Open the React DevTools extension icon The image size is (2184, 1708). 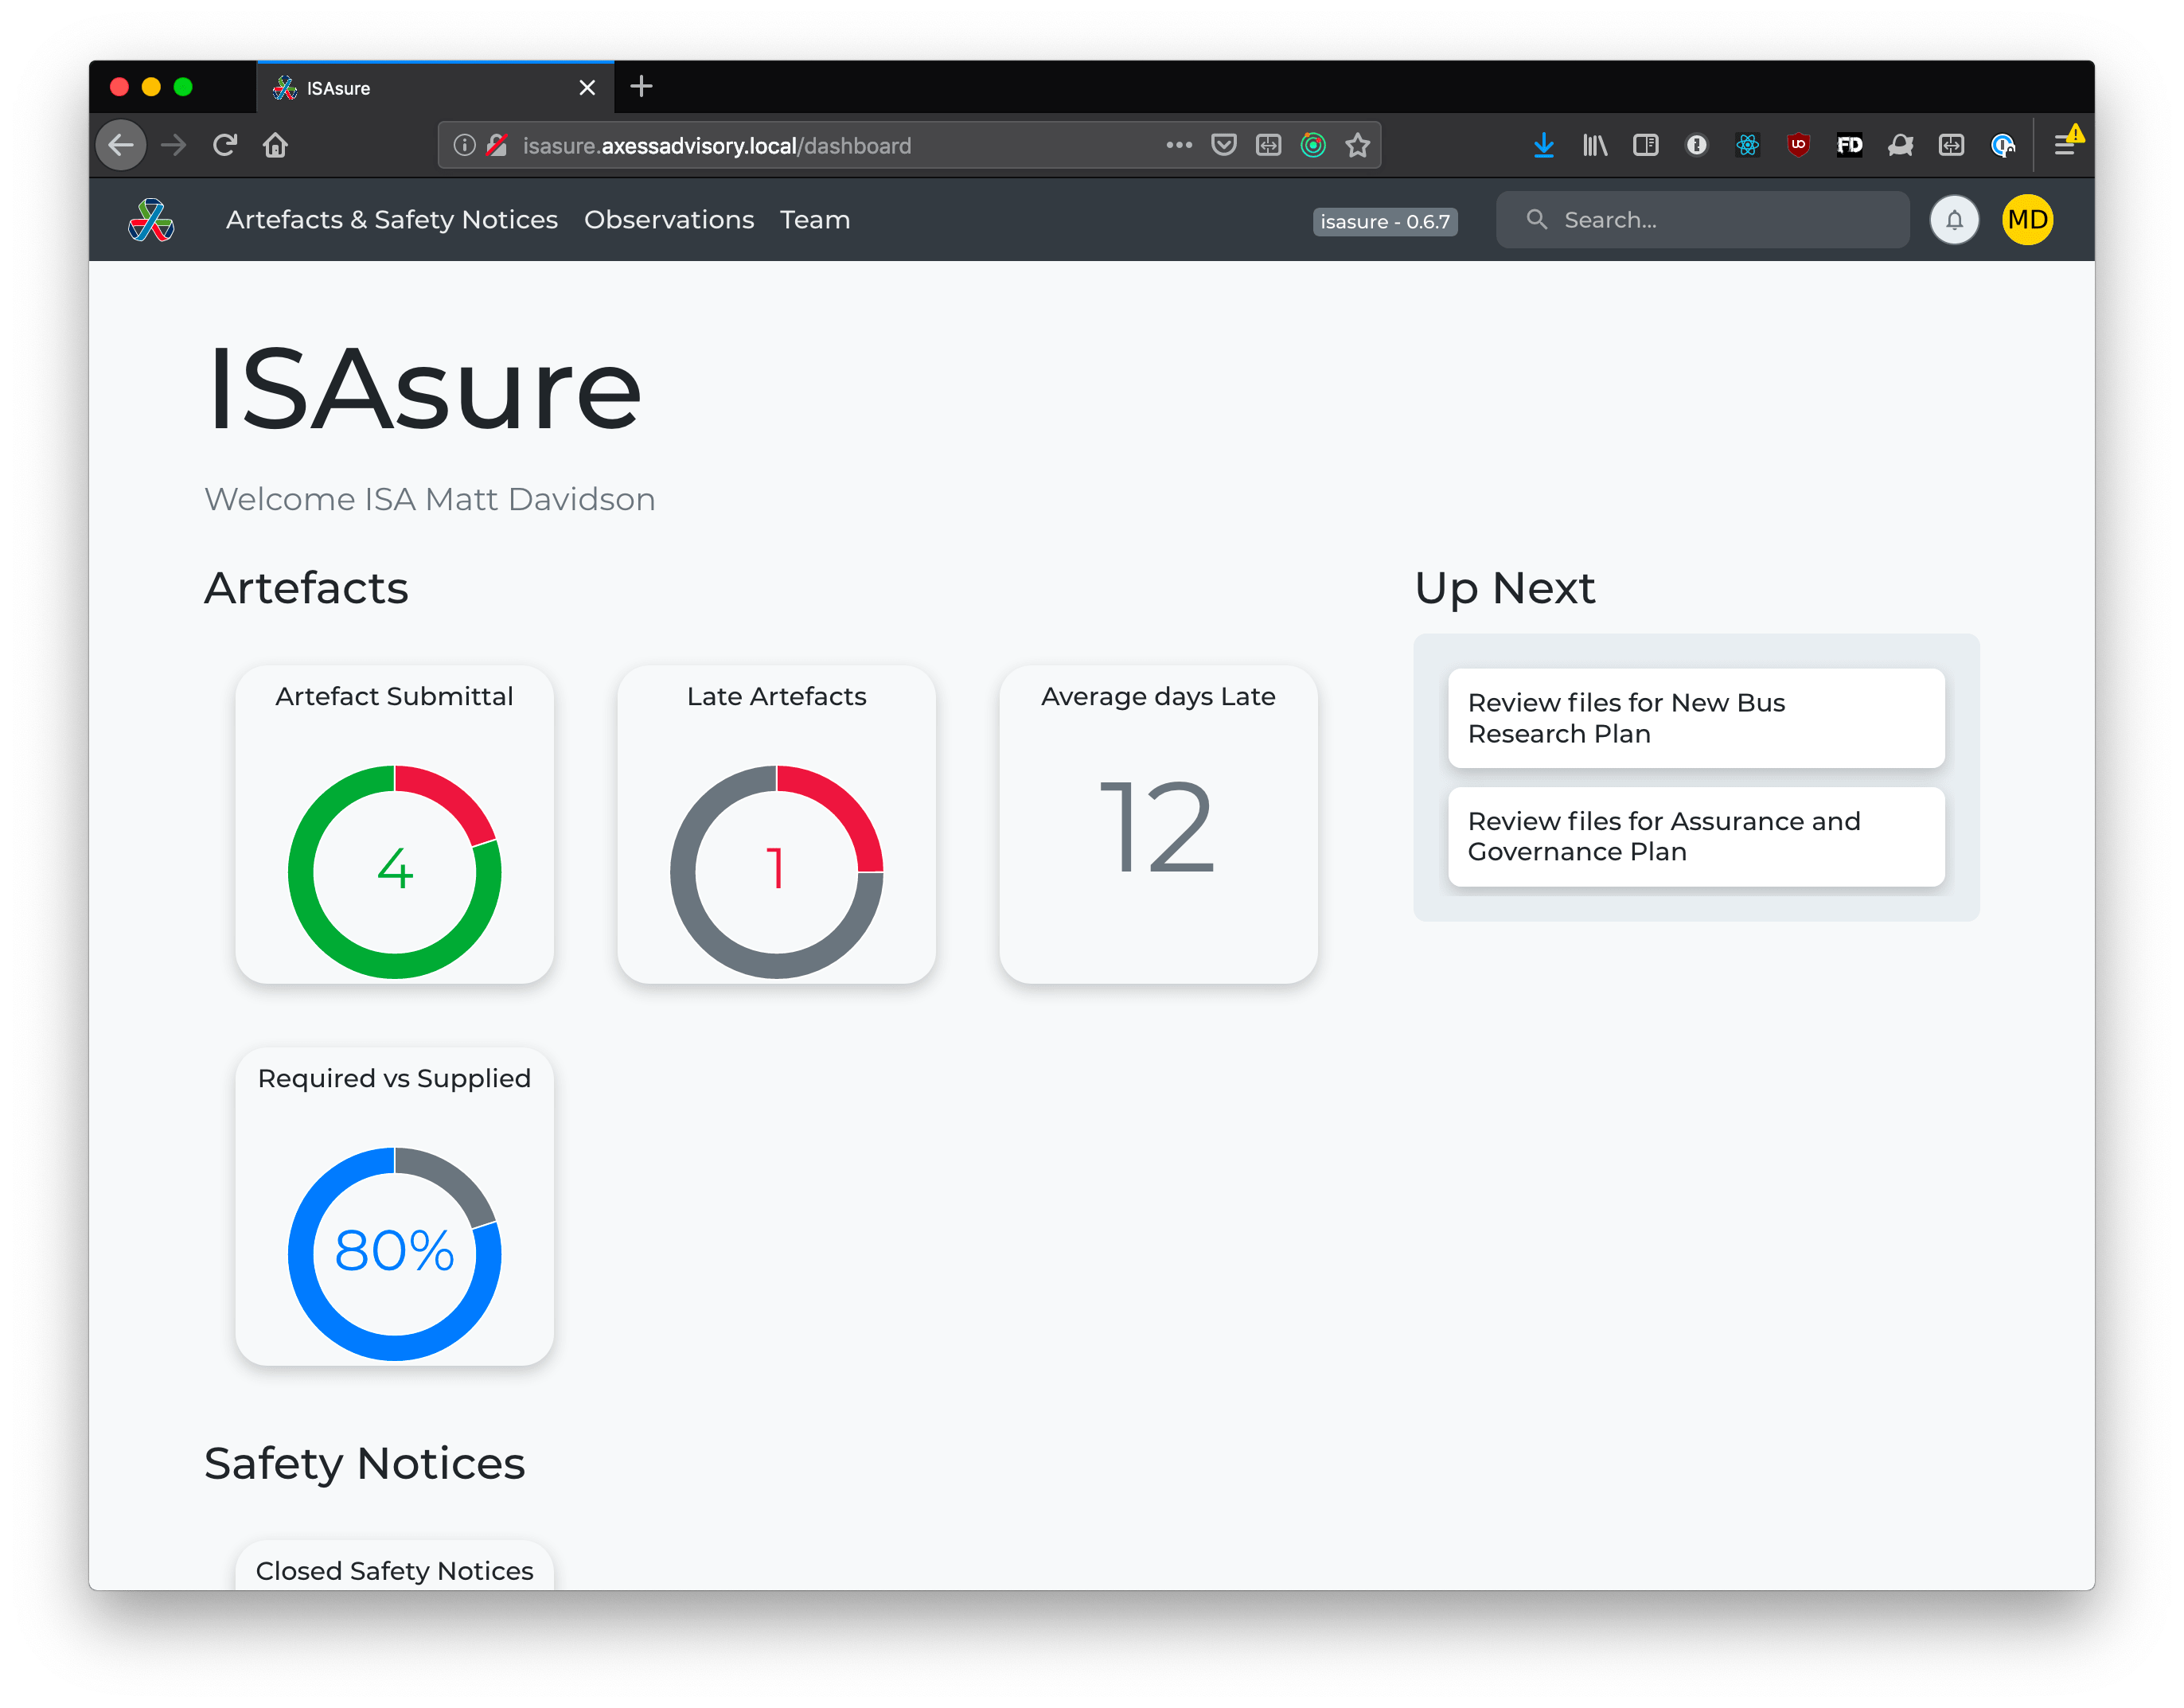coord(1747,146)
